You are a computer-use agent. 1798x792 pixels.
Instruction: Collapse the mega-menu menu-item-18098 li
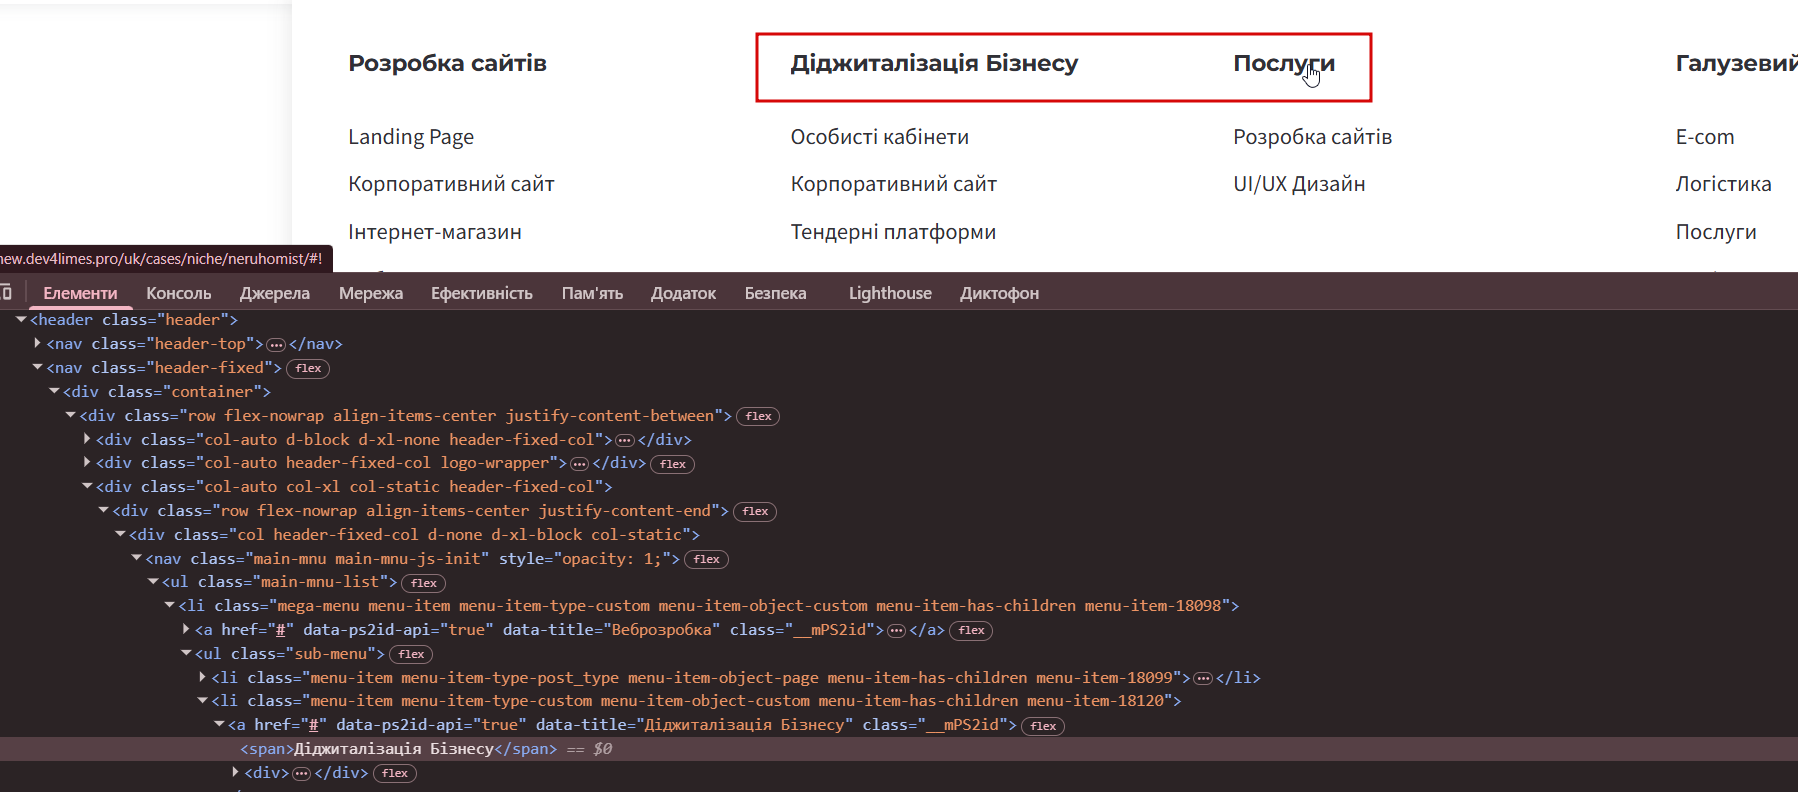(170, 606)
